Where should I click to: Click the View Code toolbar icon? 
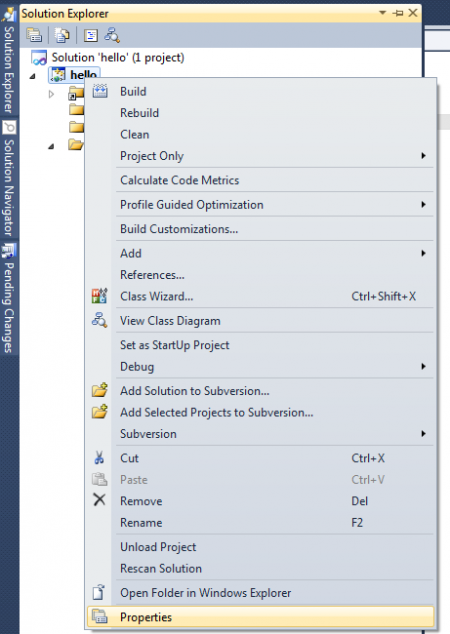pos(91,35)
